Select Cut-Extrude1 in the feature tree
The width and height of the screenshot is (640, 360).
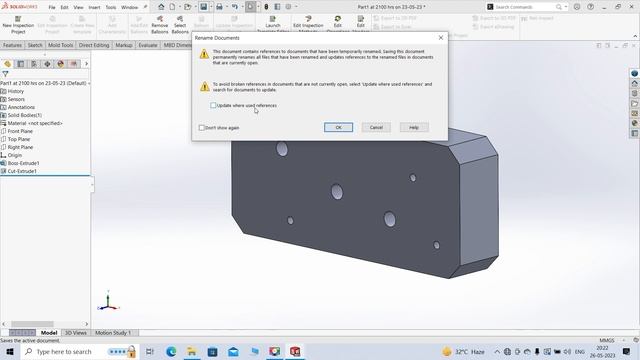(x=22, y=171)
